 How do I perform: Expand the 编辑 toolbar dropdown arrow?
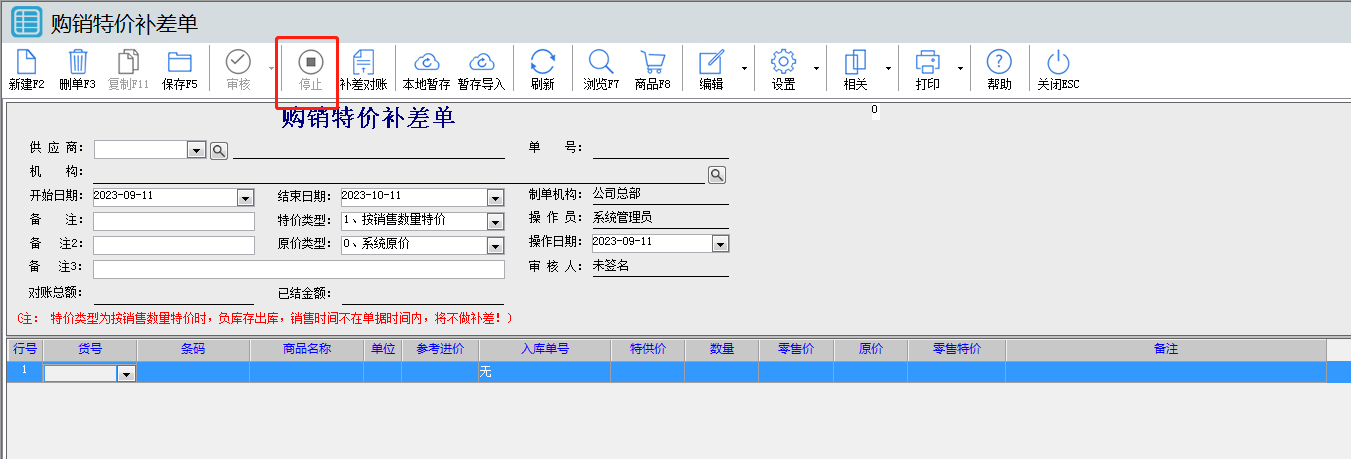click(x=743, y=68)
